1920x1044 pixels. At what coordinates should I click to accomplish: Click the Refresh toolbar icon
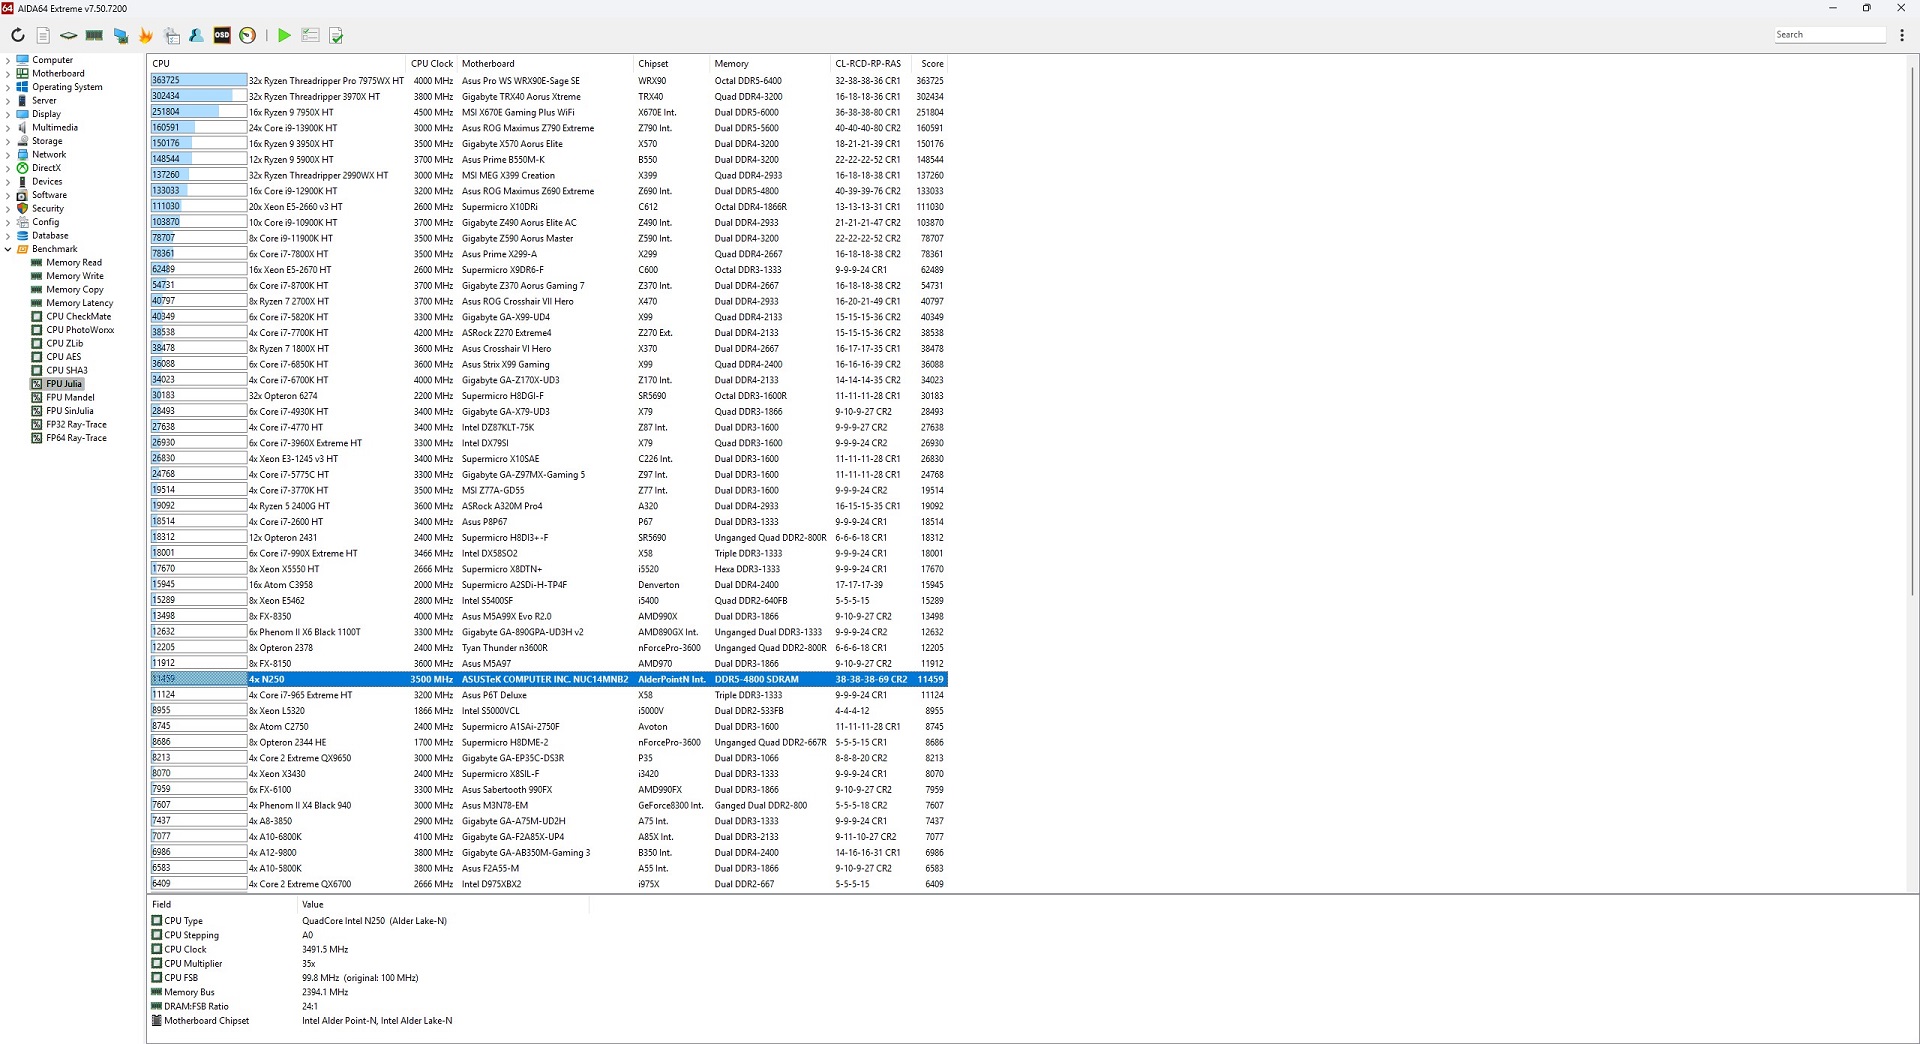[17, 35]
